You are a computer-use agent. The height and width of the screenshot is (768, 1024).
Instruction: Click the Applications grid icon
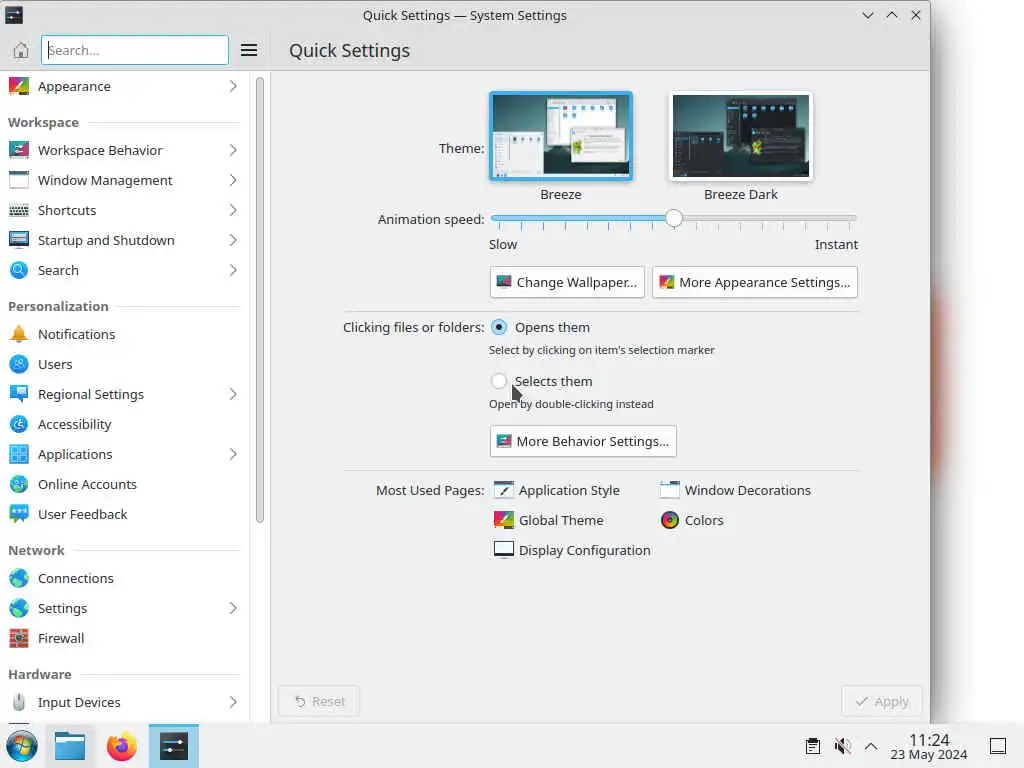point(19,455)
